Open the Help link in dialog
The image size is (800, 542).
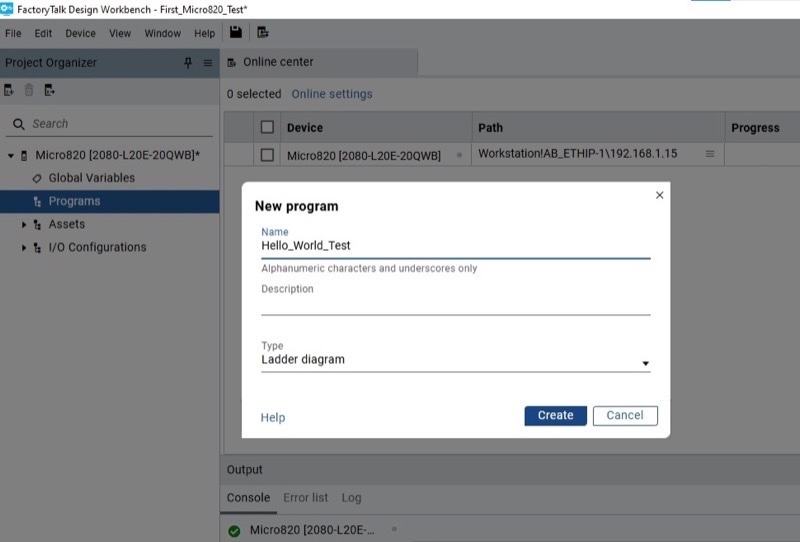[x=273, y=417]
